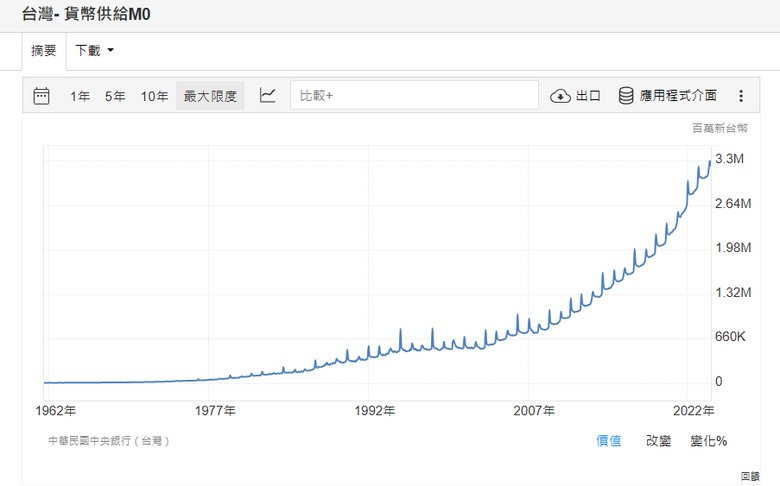The image size is (780, 486).
Task: Click the 中華民國中央銀行（台灣）source text
Action: tap(109, 441)
